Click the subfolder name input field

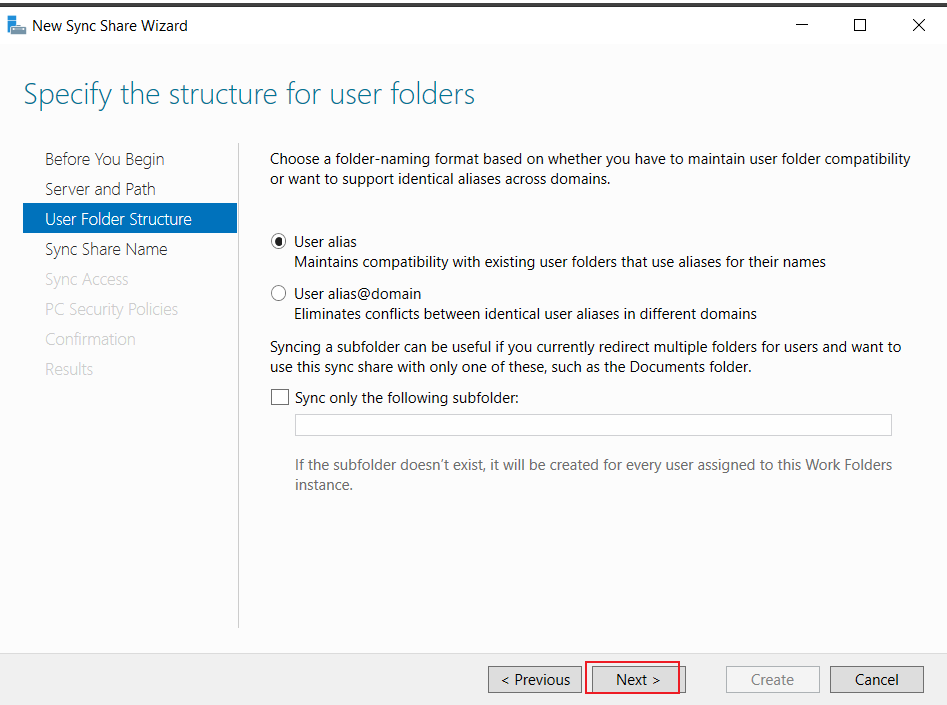point(593,425)
